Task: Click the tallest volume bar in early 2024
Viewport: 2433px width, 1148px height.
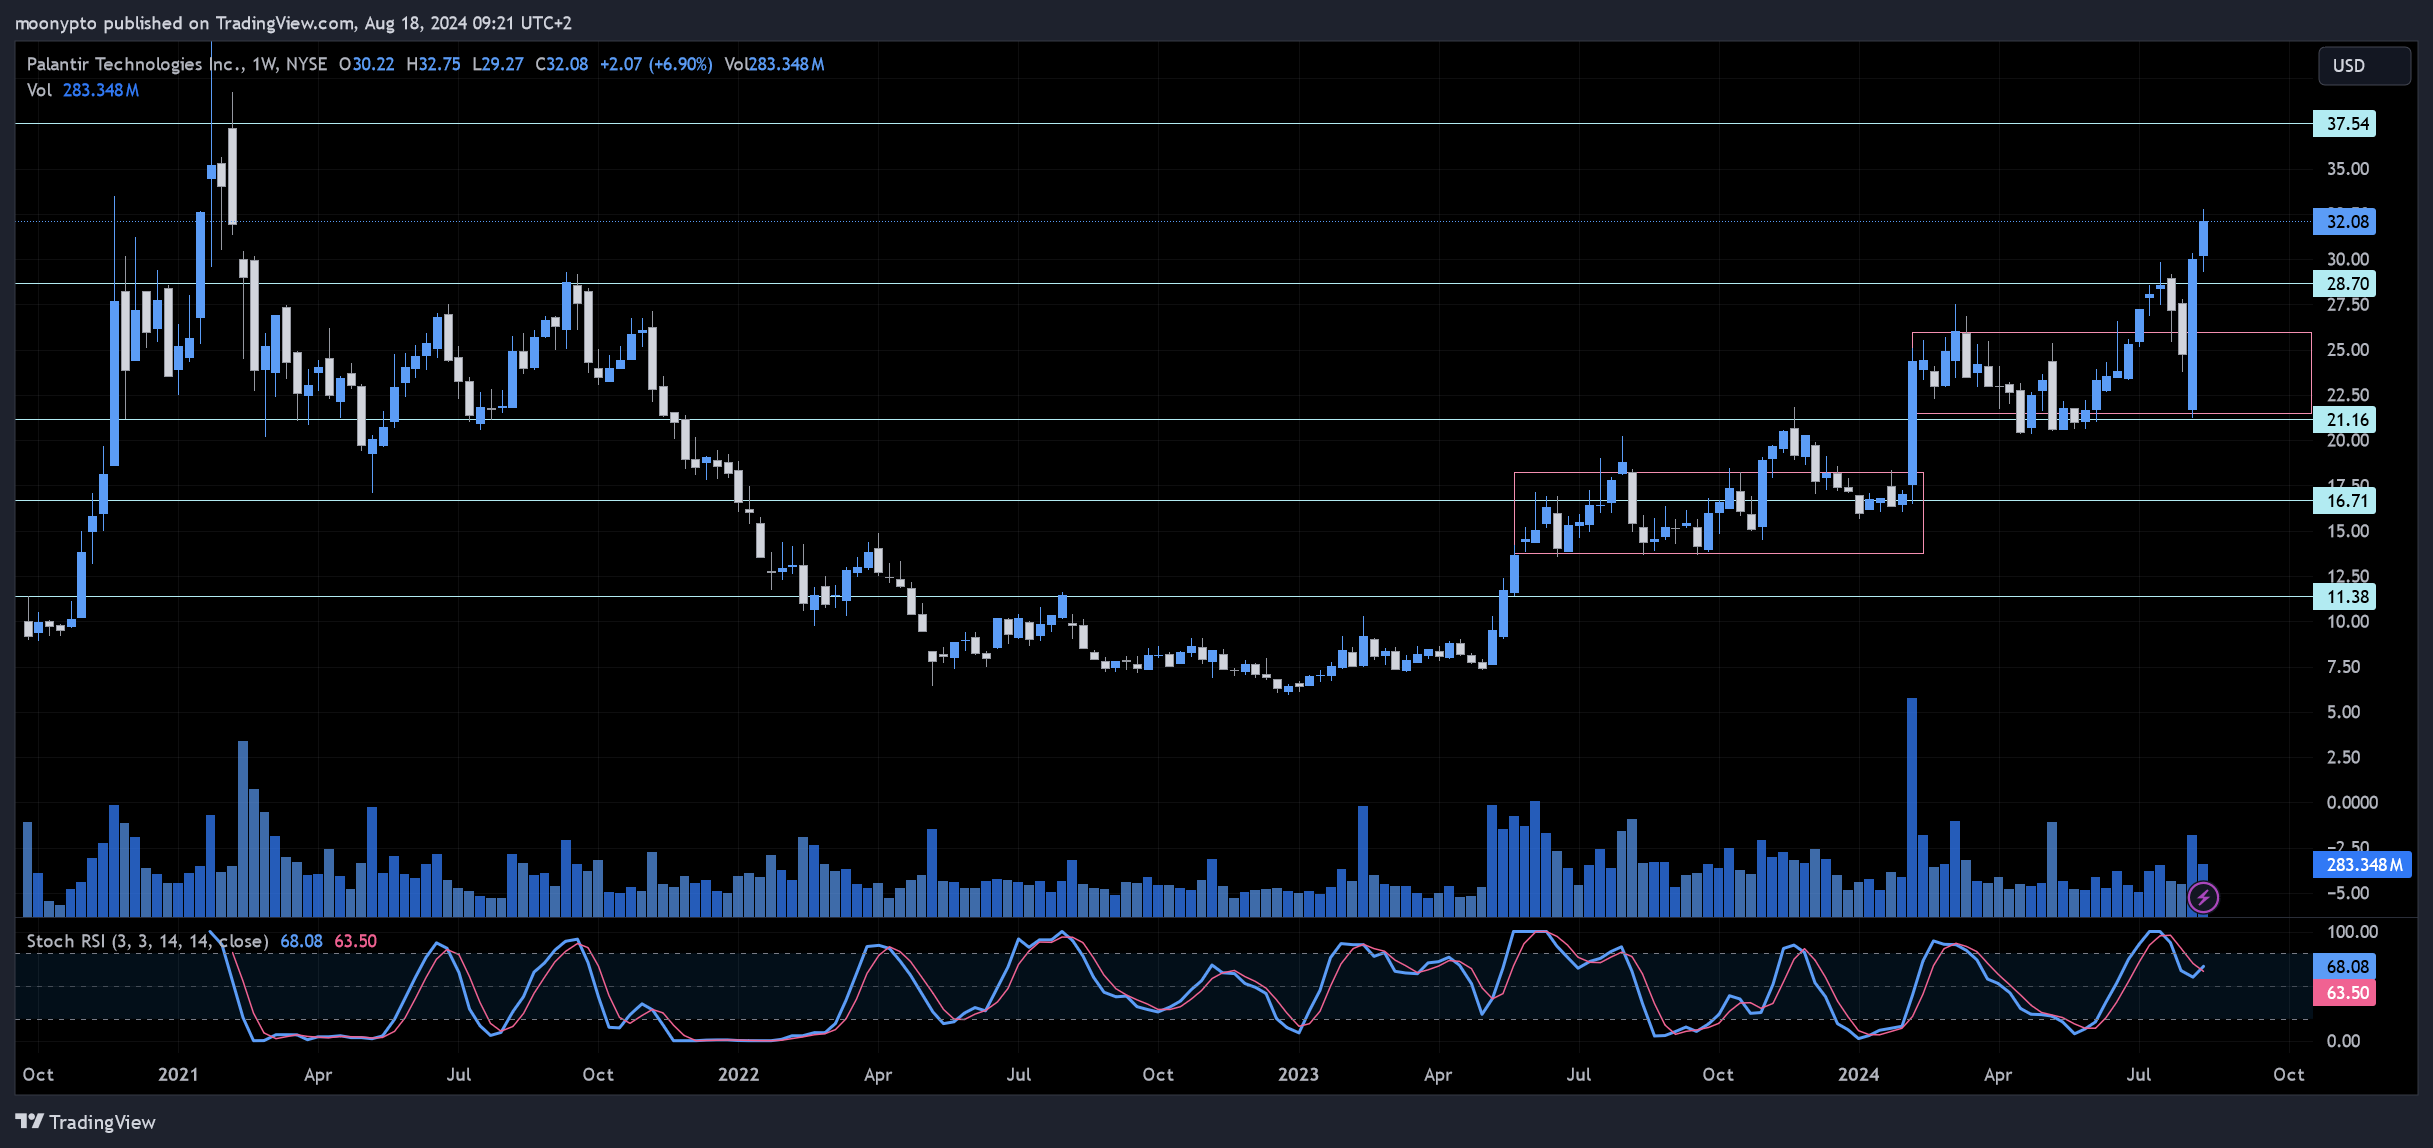Action: [x=1912, y=807]
